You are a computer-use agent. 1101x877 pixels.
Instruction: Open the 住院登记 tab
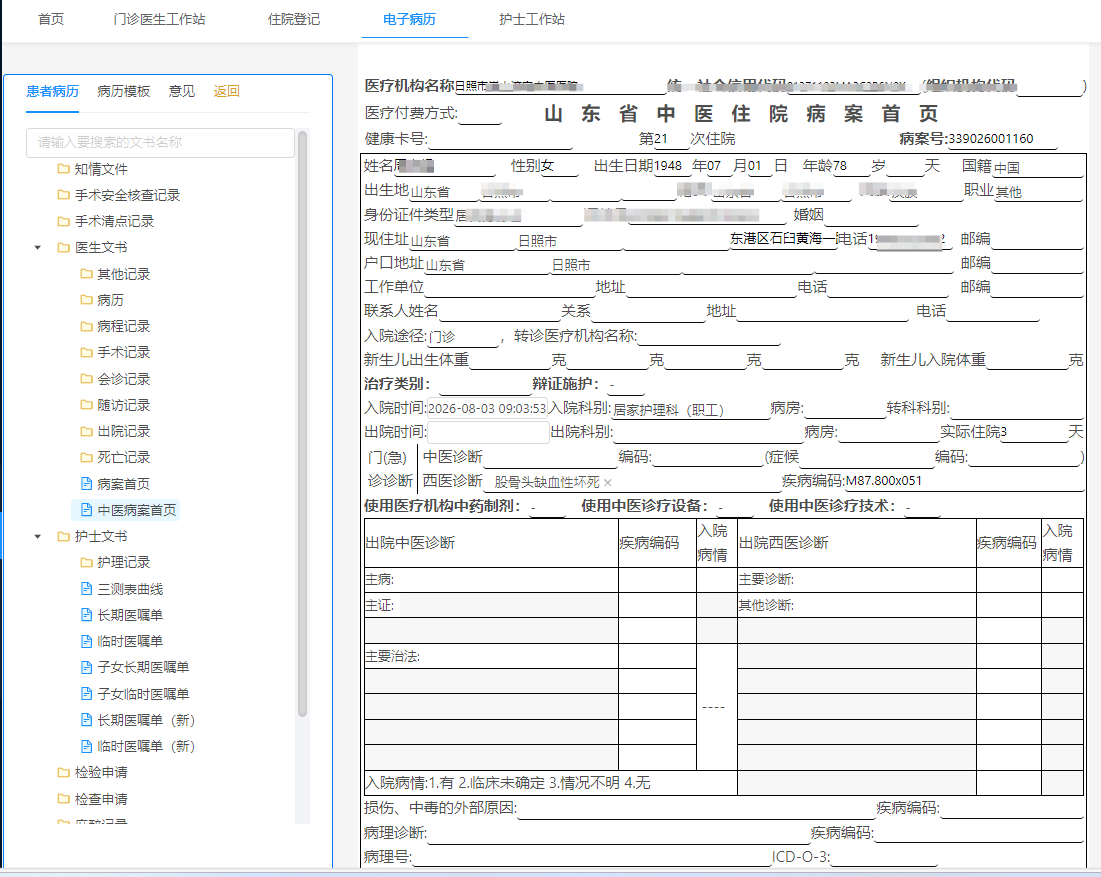pos(294,19)
